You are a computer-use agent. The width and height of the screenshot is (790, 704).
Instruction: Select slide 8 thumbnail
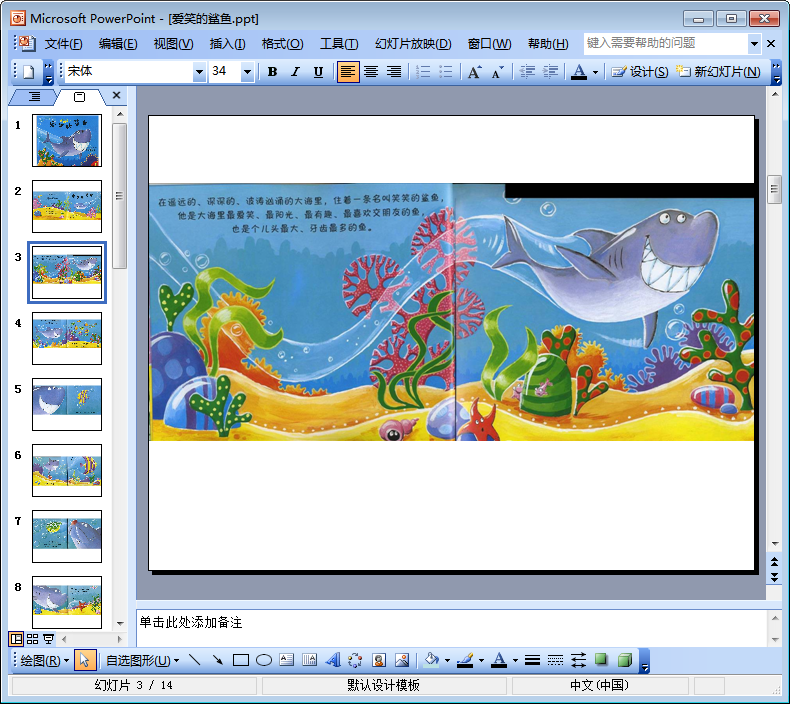[67, 602]
